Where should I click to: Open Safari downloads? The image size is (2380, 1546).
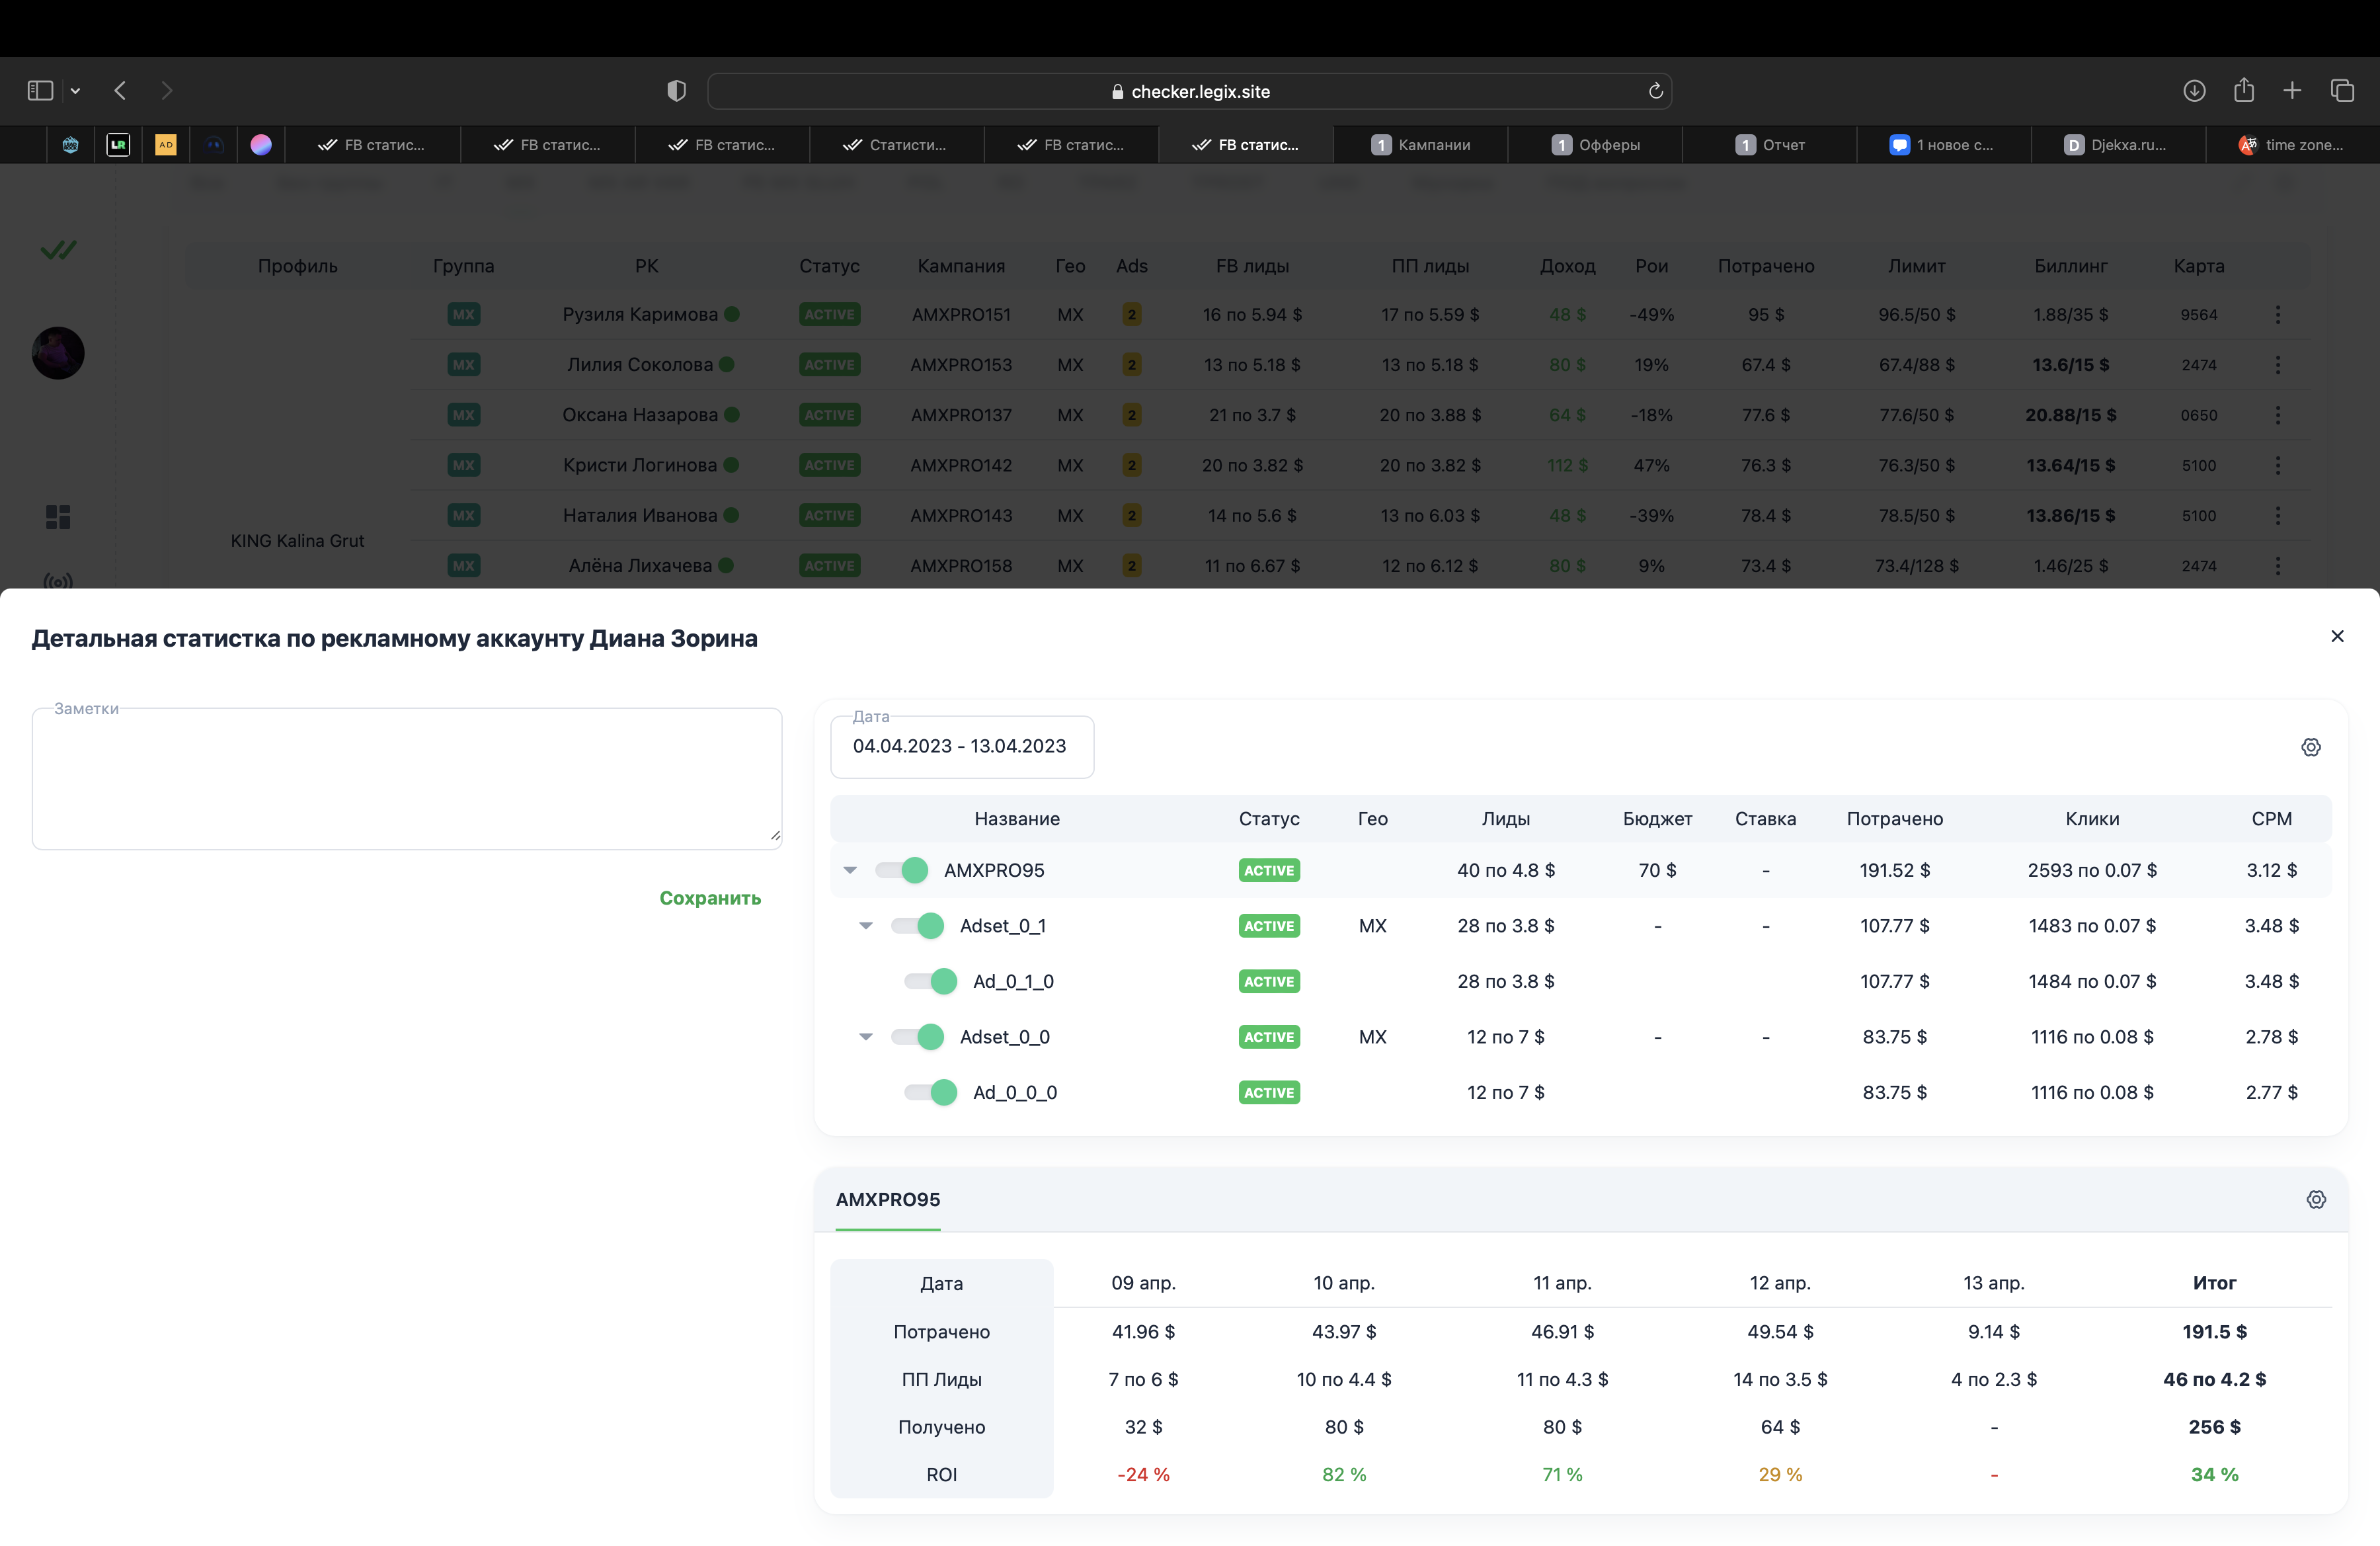click(2194, 91)
